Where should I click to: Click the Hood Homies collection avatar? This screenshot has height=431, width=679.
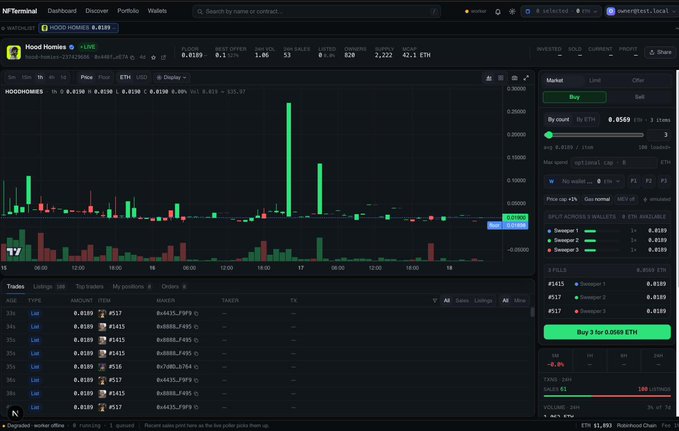point(14,52)
